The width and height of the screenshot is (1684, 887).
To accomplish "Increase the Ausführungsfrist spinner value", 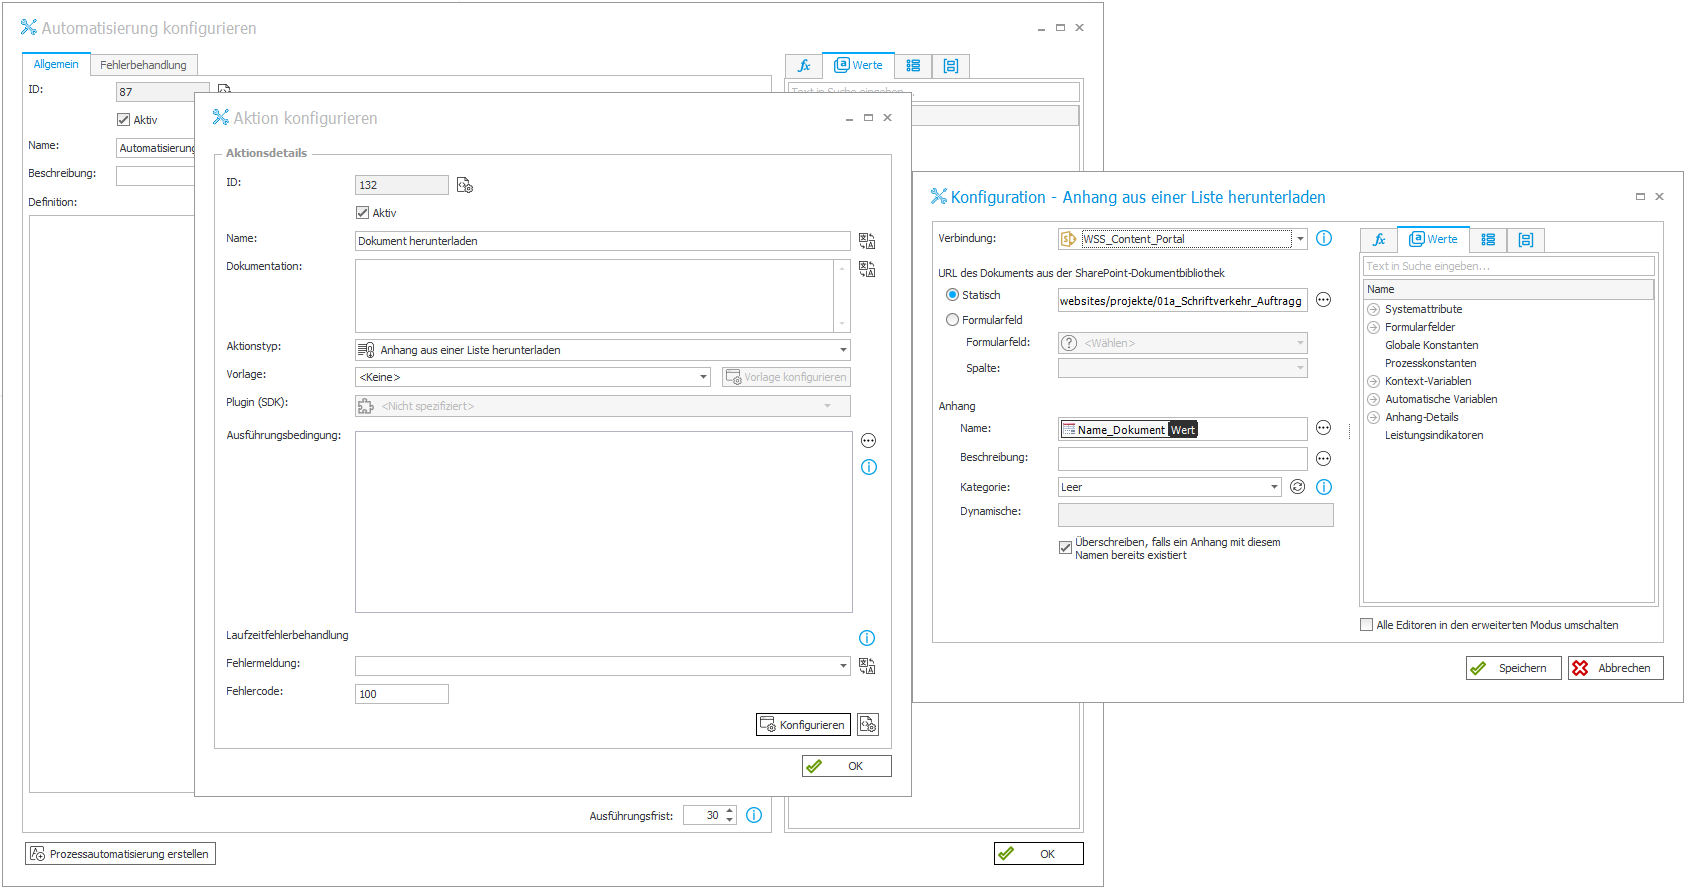I will tap(730, 810).
